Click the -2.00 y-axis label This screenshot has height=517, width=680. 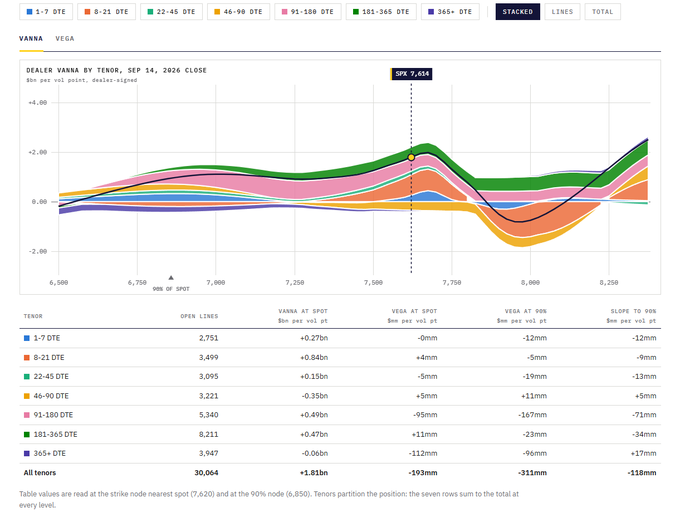(x=38, y=252)
